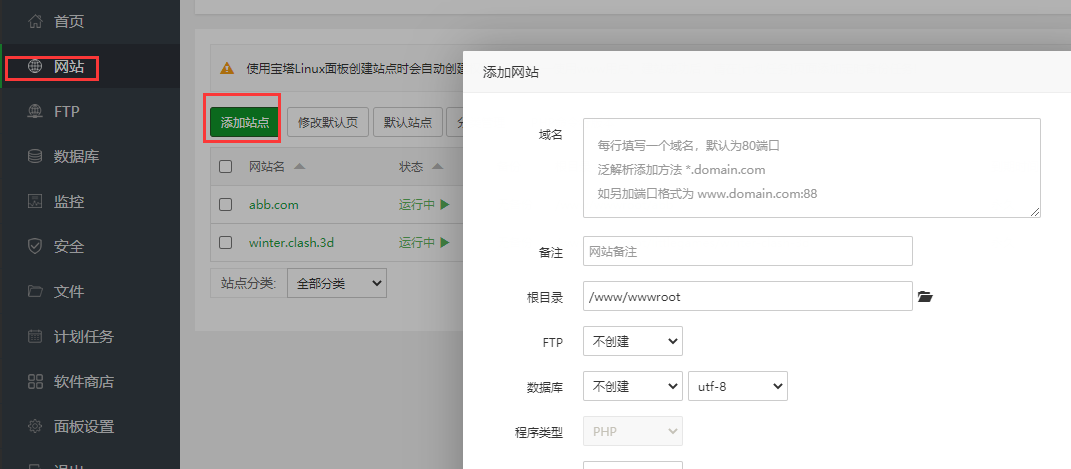
Task: Click 运行中 status for winter.clash.3d
Action: (x=417, y=242)
